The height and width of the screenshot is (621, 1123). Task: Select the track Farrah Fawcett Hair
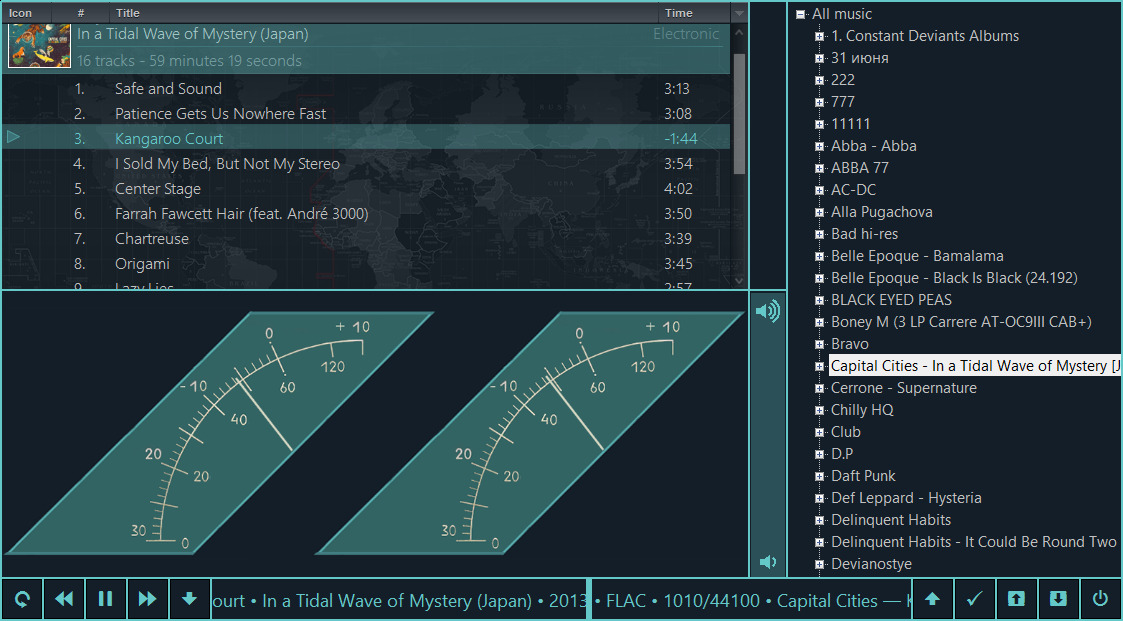click(x=366, y=213)
